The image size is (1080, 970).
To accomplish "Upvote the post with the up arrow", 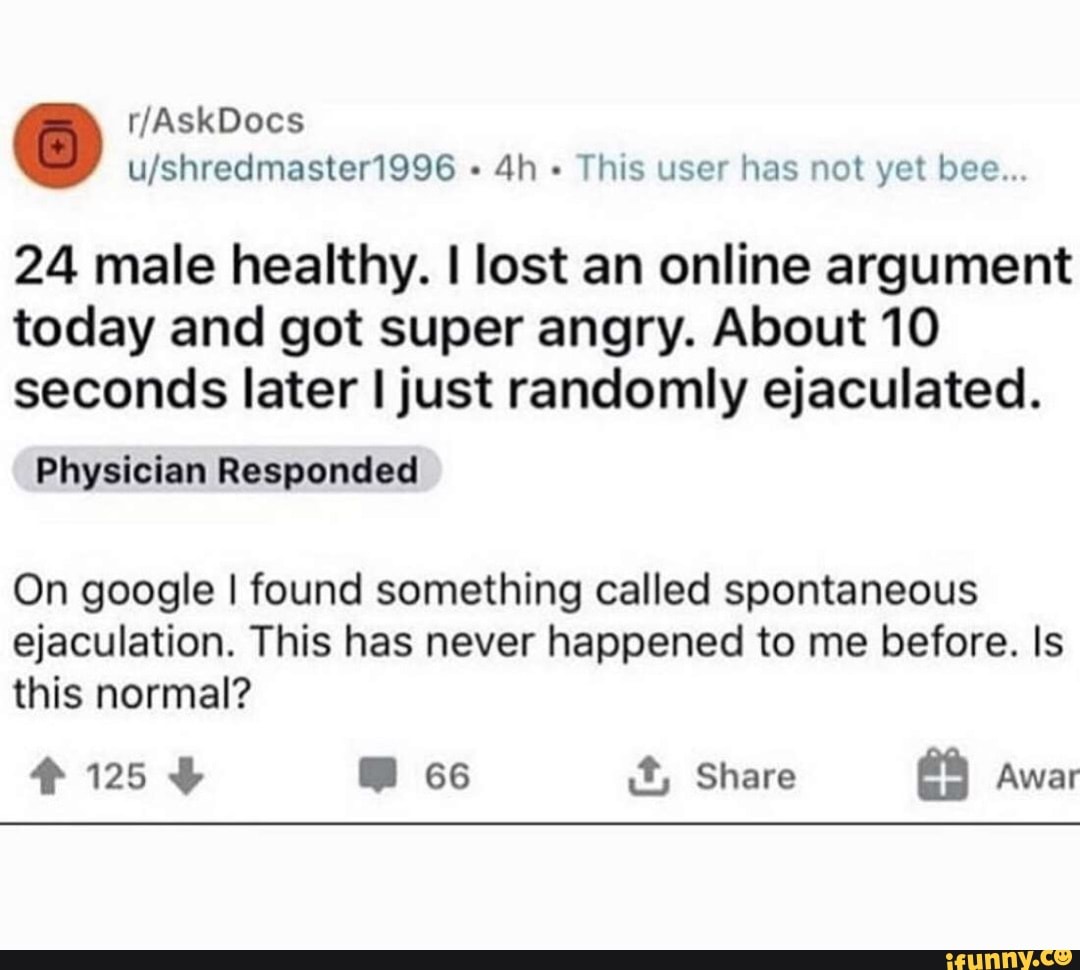I will coord(48,776).
